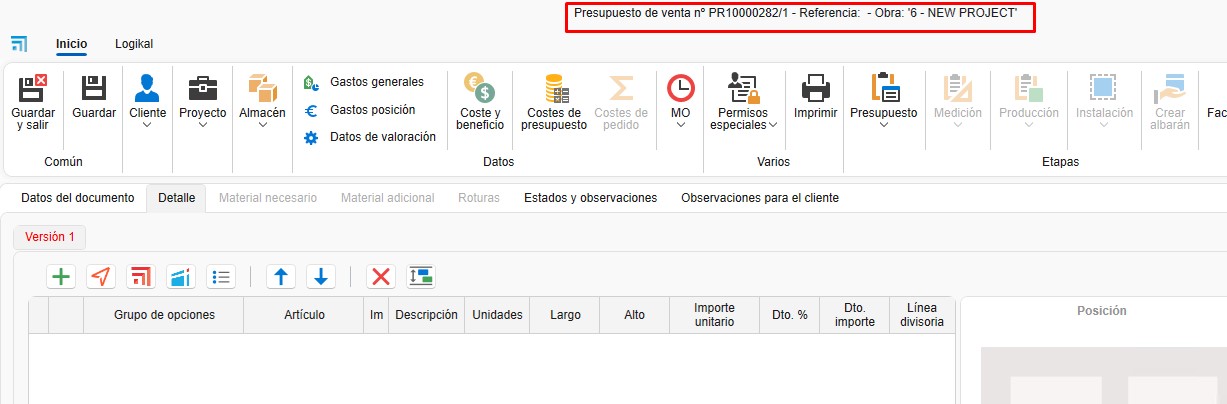Switch to the Inicio ribbon tab

click(x=71, y=44)
